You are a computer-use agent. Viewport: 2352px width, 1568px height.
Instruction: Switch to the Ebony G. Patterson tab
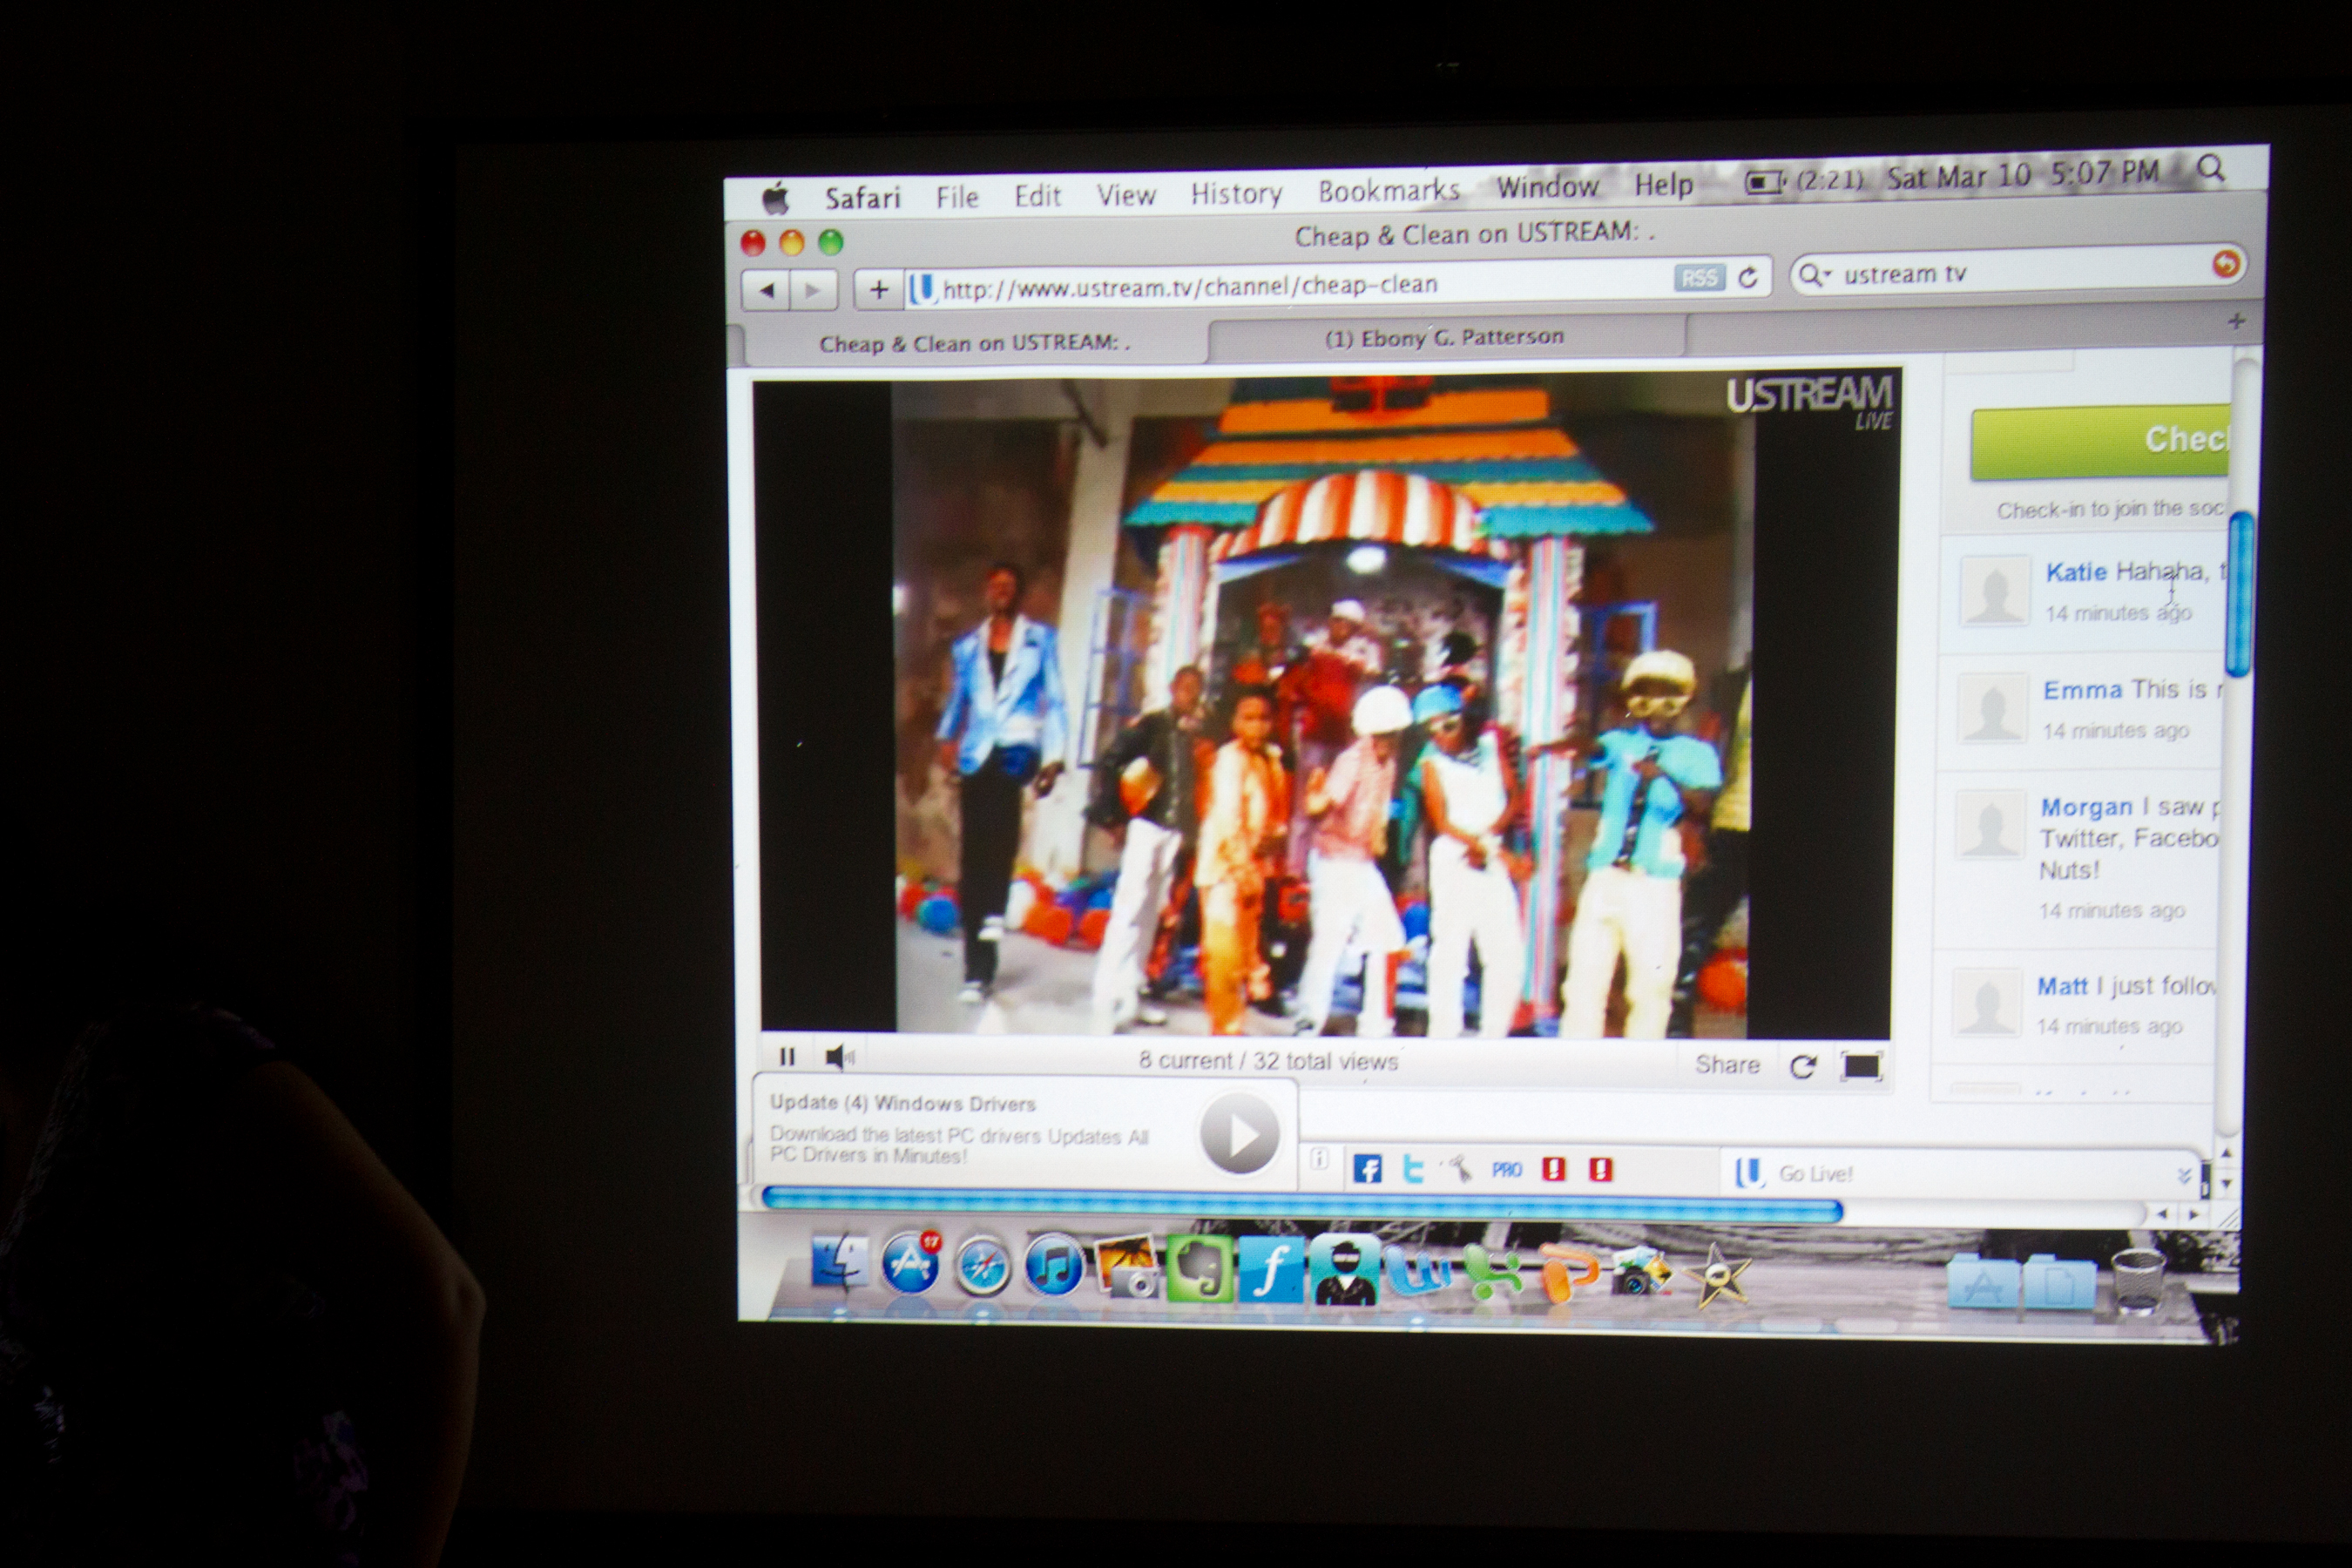(x=1445, y=338)
